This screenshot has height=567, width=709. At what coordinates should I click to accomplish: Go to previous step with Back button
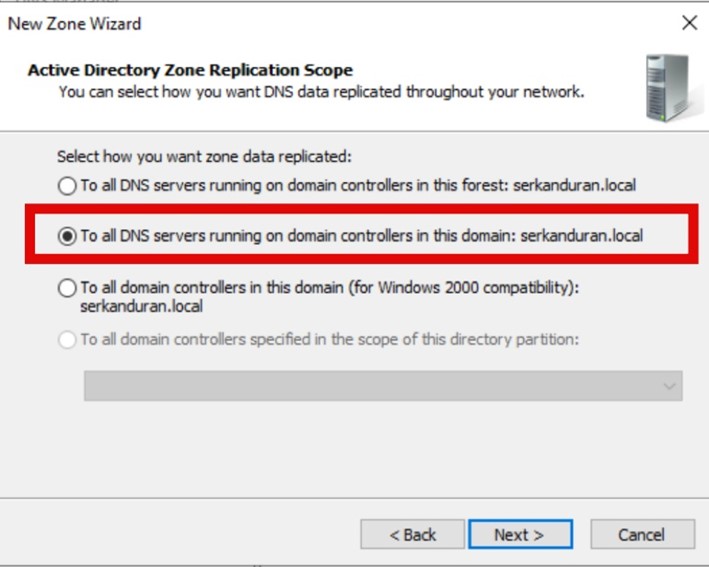(412, 534)
